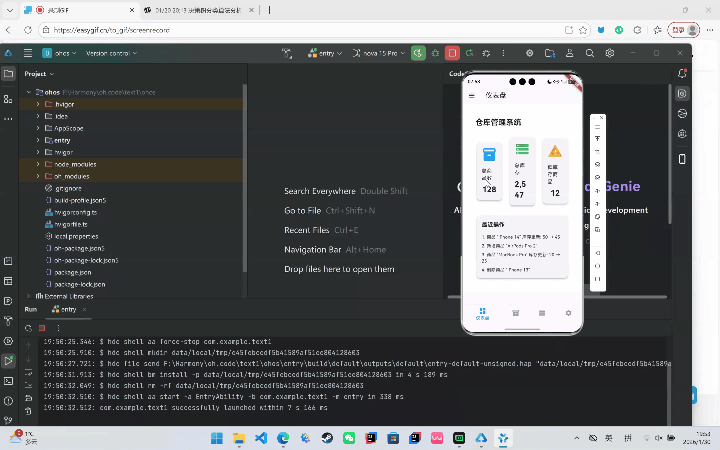Open the entry run configuration dropdown

coord(325,53)
